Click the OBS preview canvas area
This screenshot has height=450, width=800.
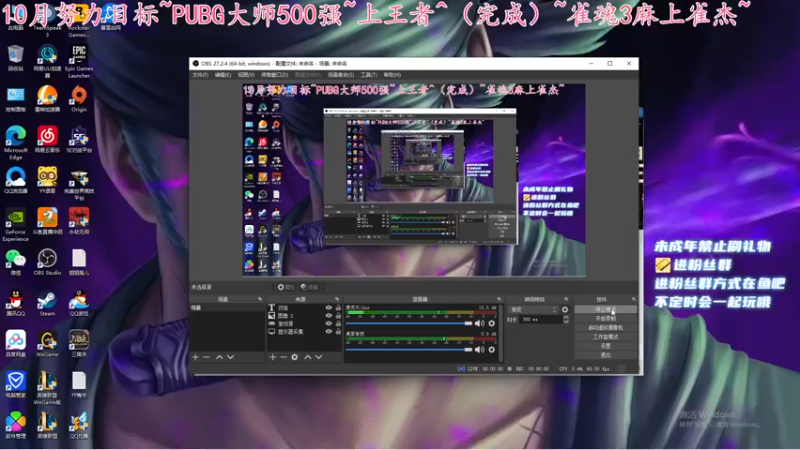(x=414, y=180)
